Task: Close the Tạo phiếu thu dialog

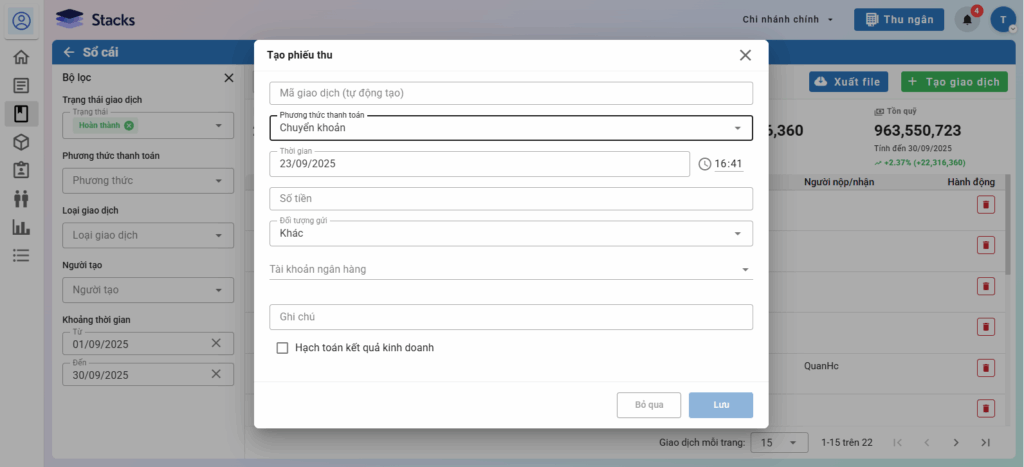Action: click(745, 55)
